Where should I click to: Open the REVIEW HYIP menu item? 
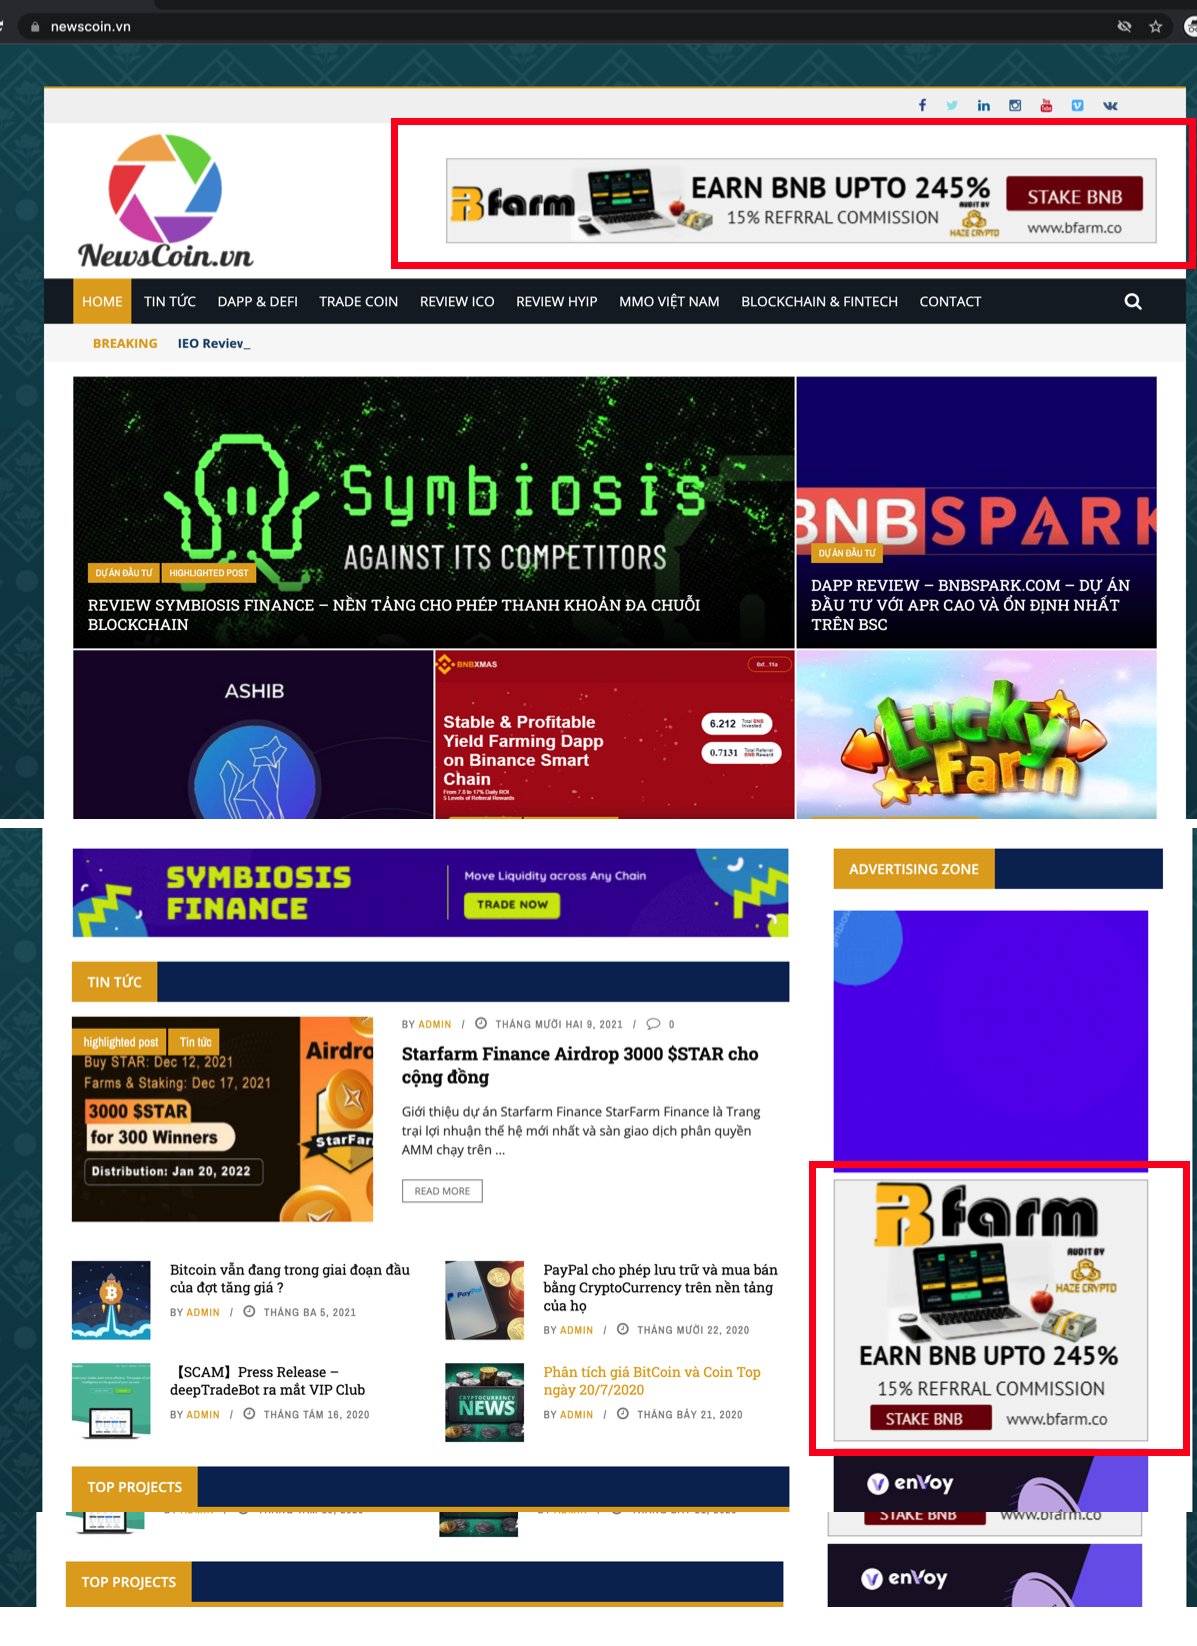point(556,301)
